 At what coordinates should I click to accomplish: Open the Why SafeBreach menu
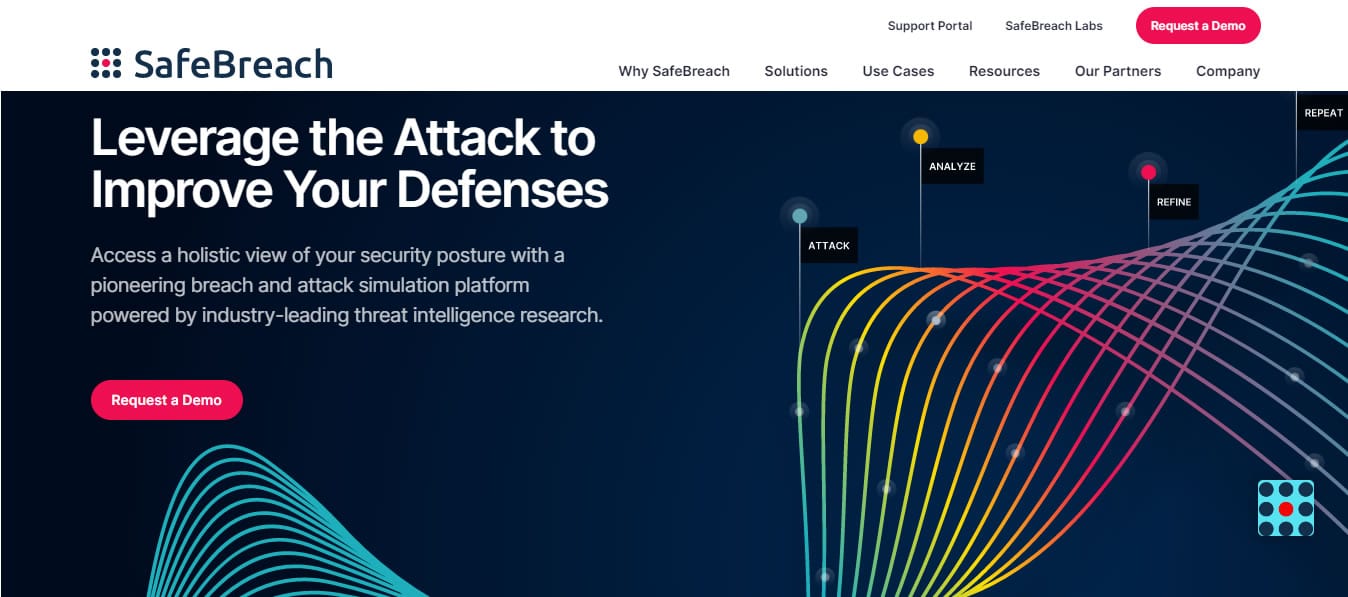674,71
